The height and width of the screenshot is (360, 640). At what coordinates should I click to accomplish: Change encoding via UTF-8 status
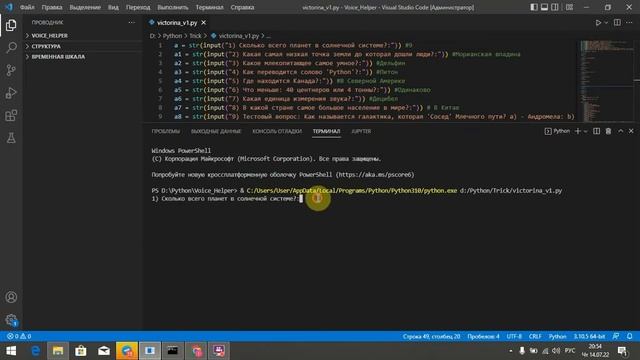tap(514, 336)
